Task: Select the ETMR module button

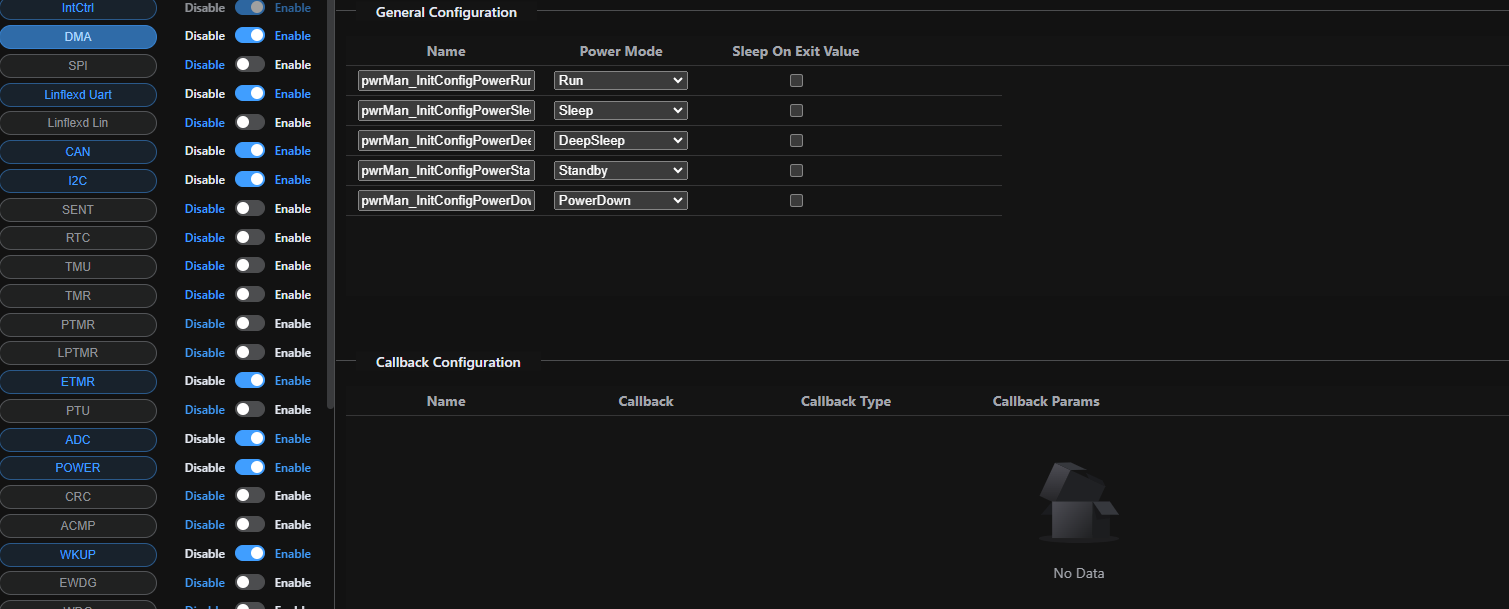Action: [x=78, y=382]
